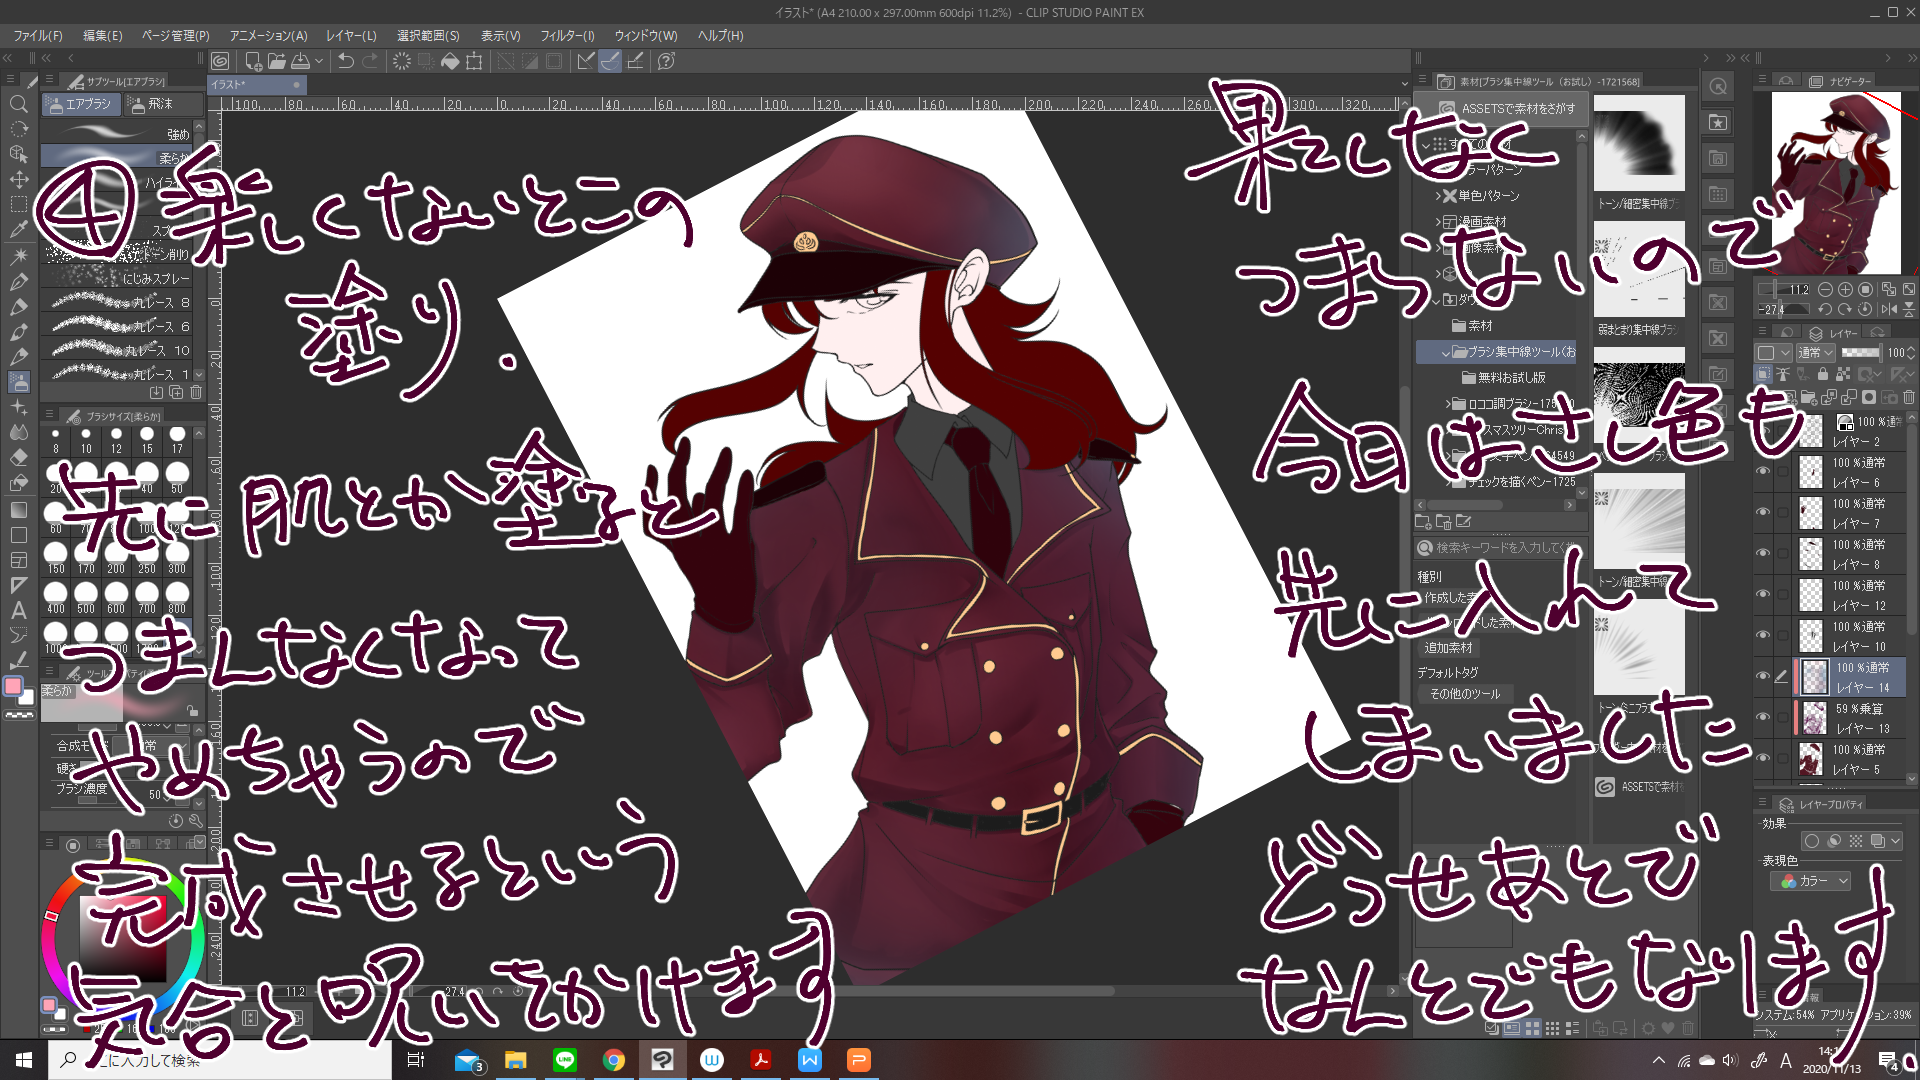
Task: Hide layer レイヤー 14 with its eye icon
Action: point(1763,676)
